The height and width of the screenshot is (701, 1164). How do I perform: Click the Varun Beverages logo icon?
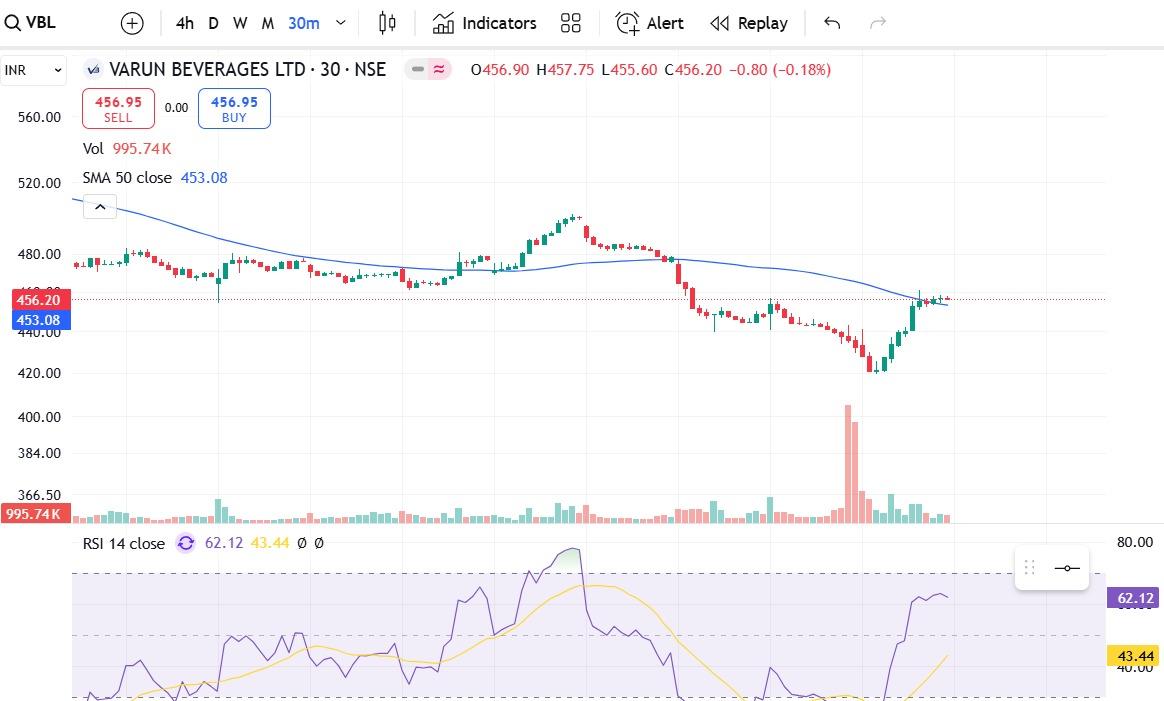click(x=94, y=70)
